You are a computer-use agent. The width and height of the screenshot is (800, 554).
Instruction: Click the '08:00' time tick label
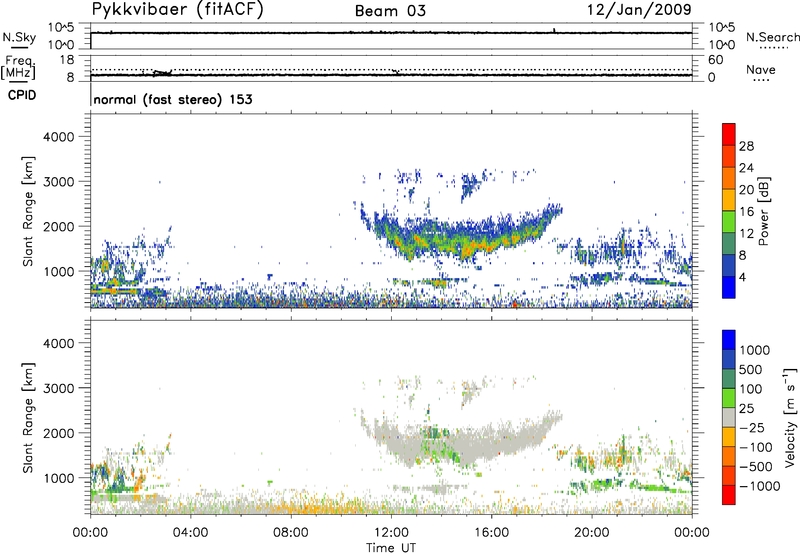pos(290,533)
